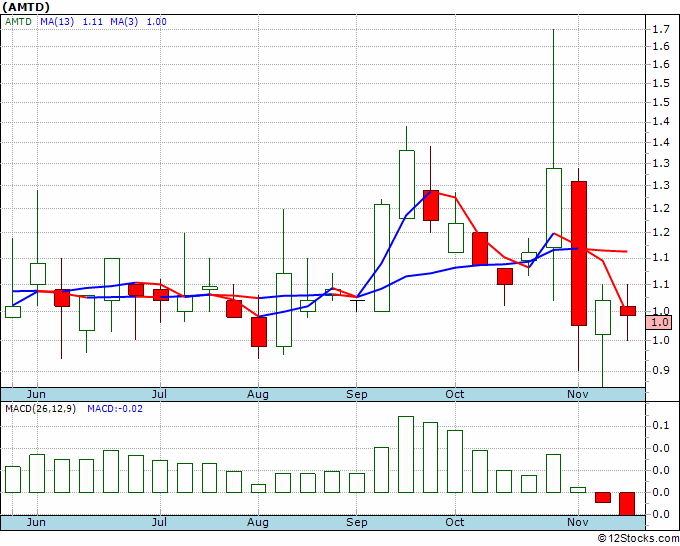Screen dimensions: 680x546
Task: Click the last red MACD histogram bar
Action: point(627,503)
